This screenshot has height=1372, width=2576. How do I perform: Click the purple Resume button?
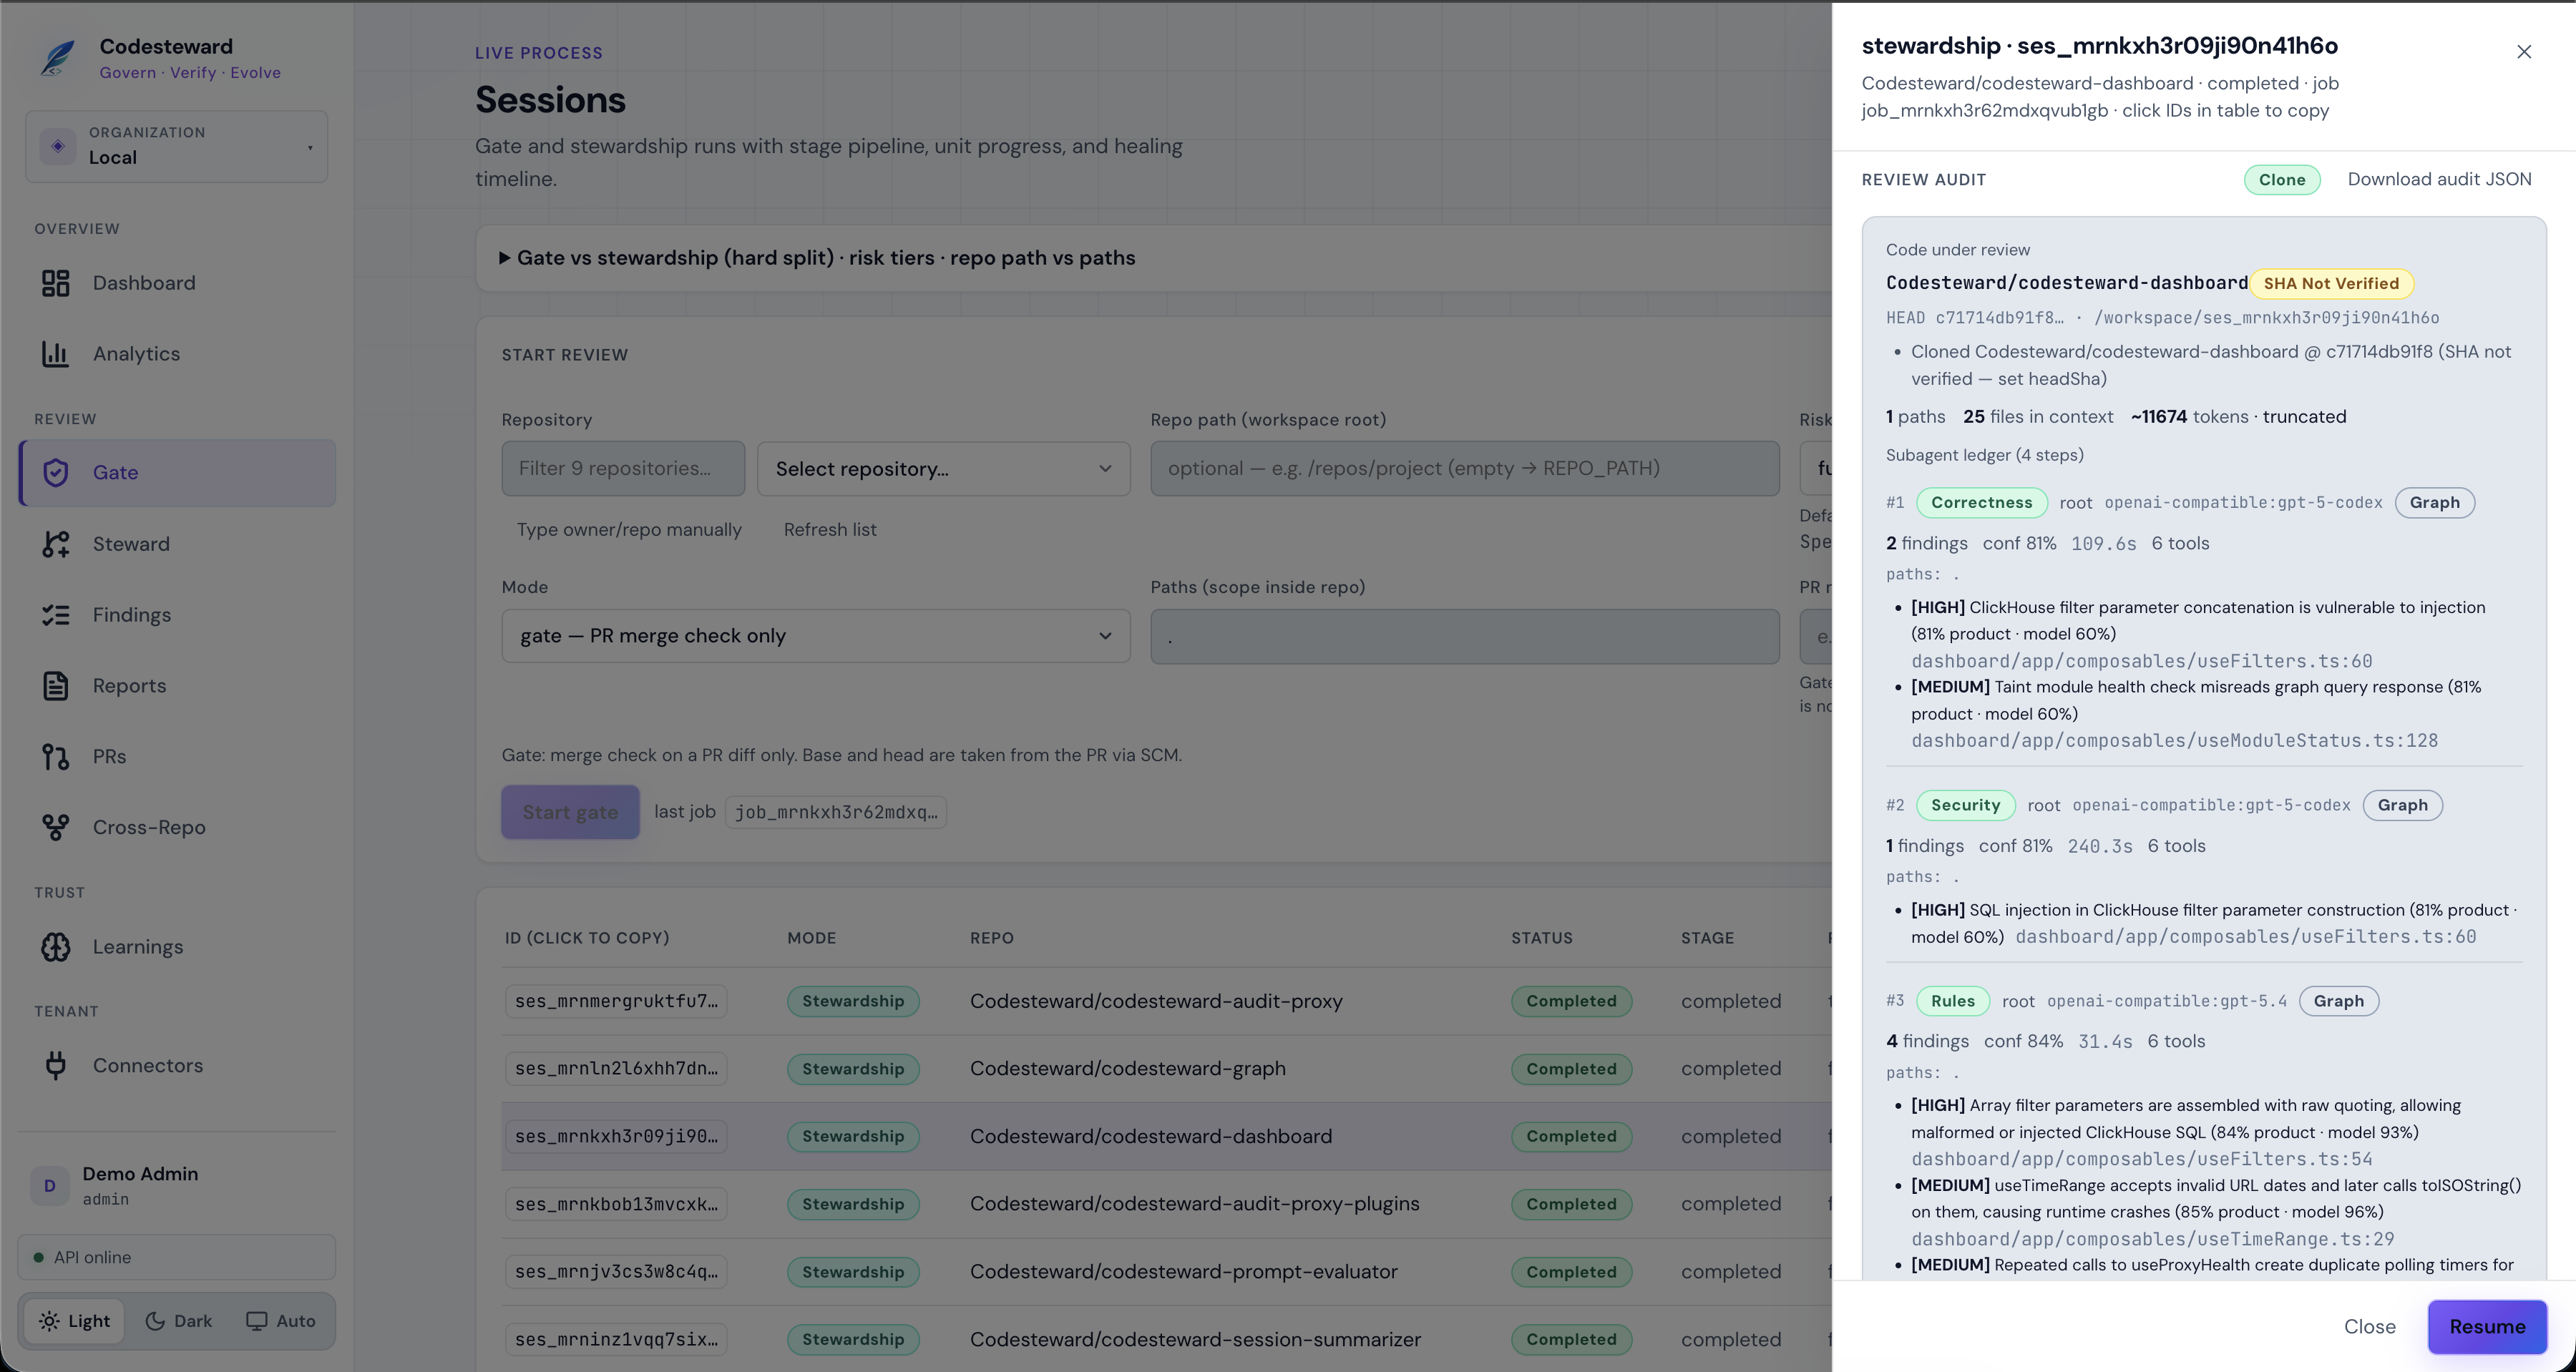pyautogui.click(x=2487, y=1327)
